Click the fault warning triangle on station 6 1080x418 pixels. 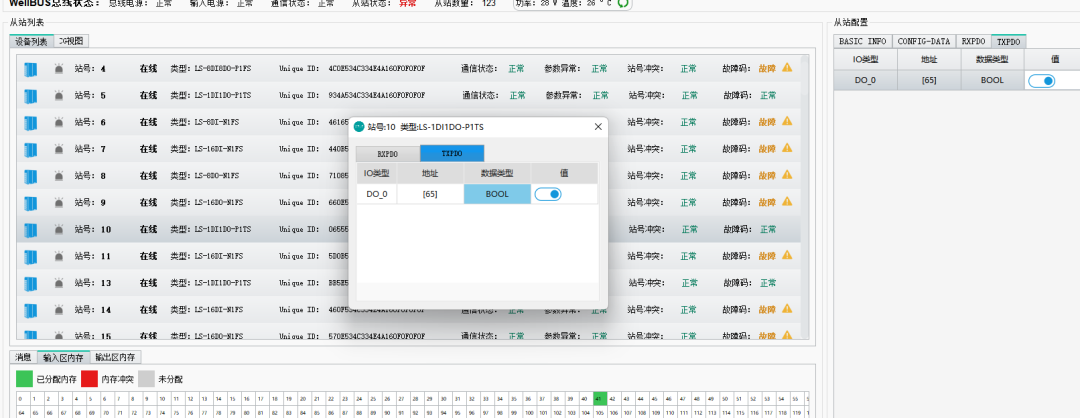[787, 121]
